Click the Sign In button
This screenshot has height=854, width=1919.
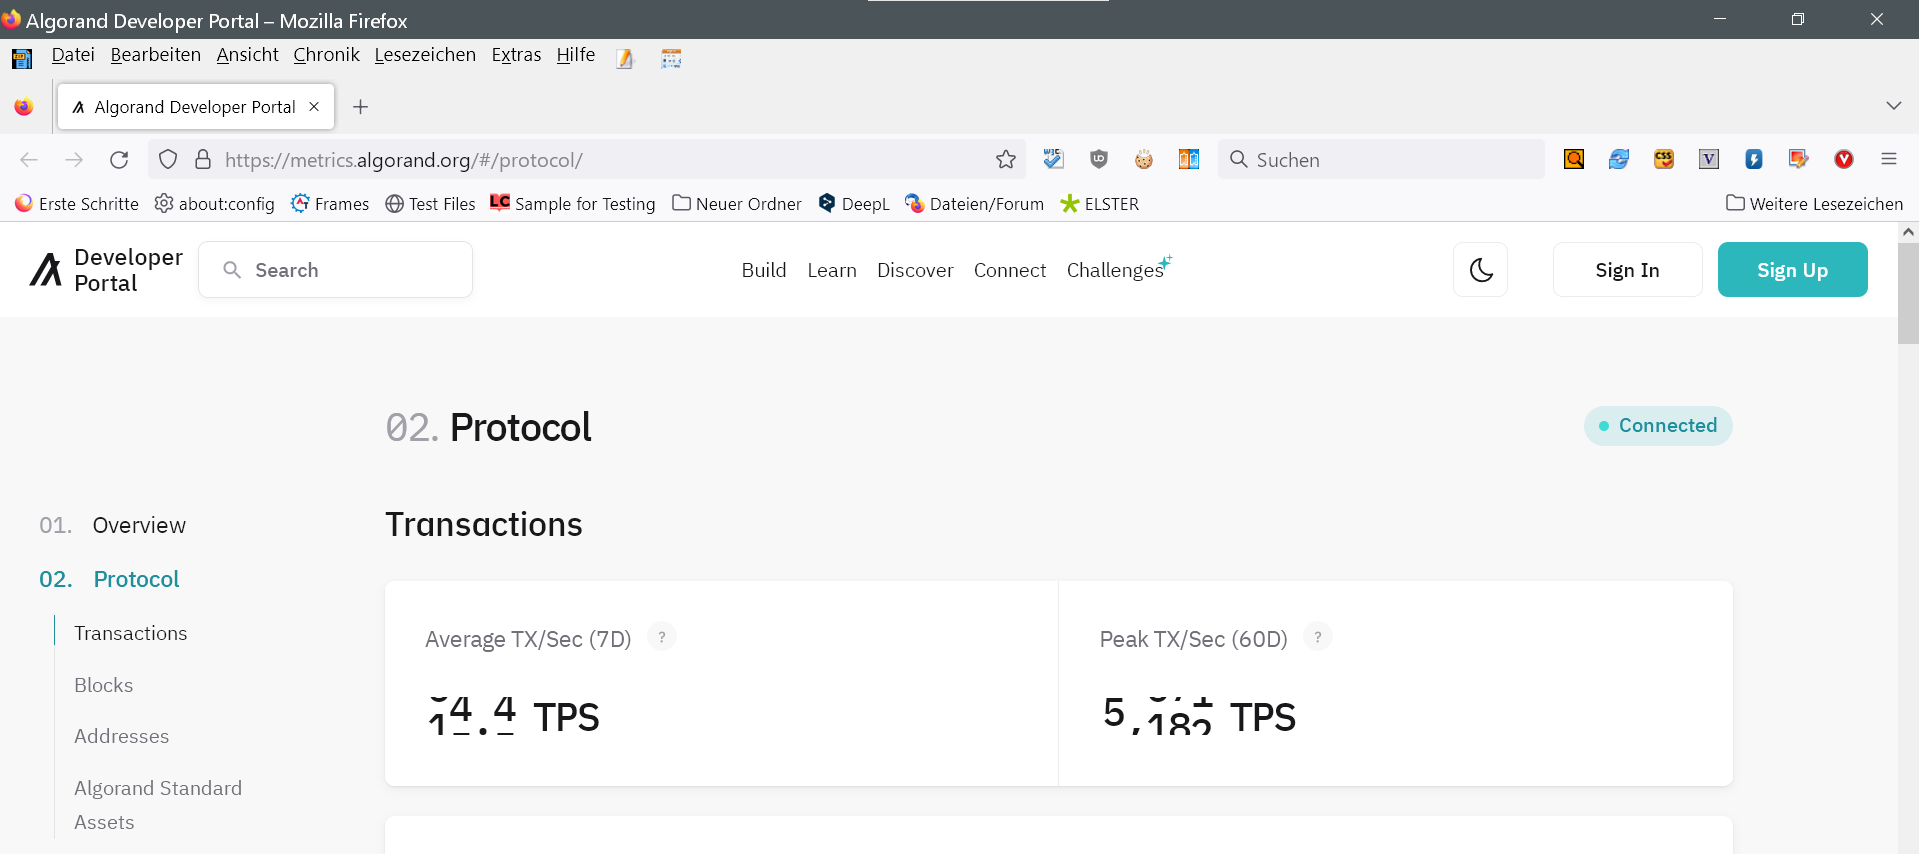1627,270
